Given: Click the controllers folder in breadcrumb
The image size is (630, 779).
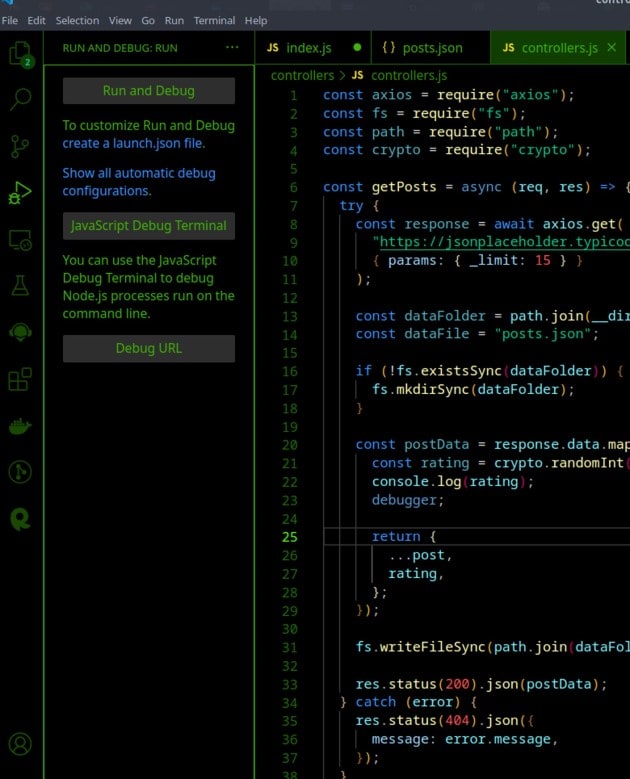Looking at the screenshot, I should [301, 75].
